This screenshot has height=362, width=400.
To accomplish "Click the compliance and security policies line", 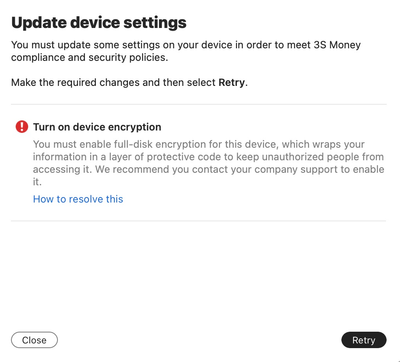I will pyautogui.click(x=90, y=57).
